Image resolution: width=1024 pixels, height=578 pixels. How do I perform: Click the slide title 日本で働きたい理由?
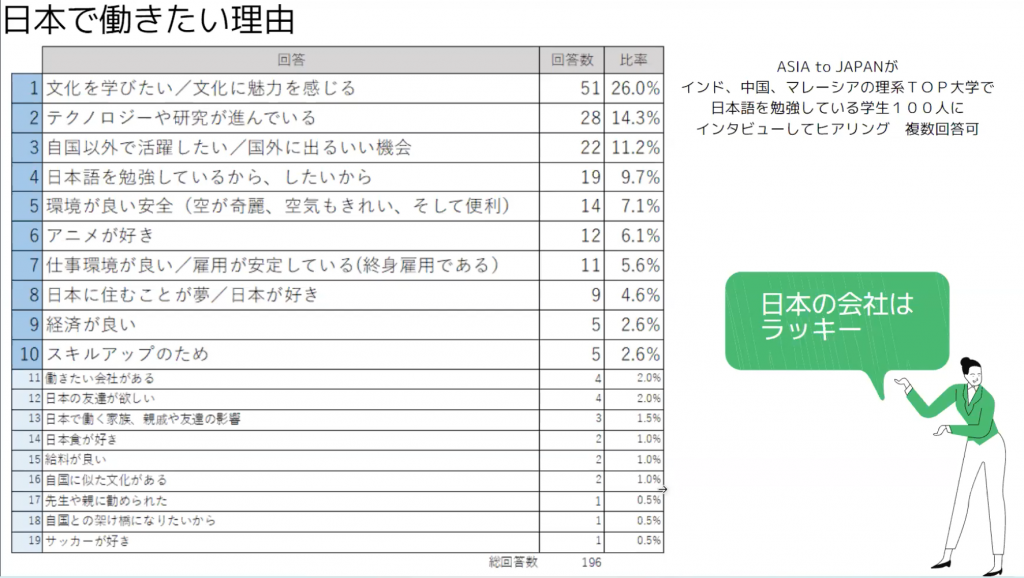(149, 20)
